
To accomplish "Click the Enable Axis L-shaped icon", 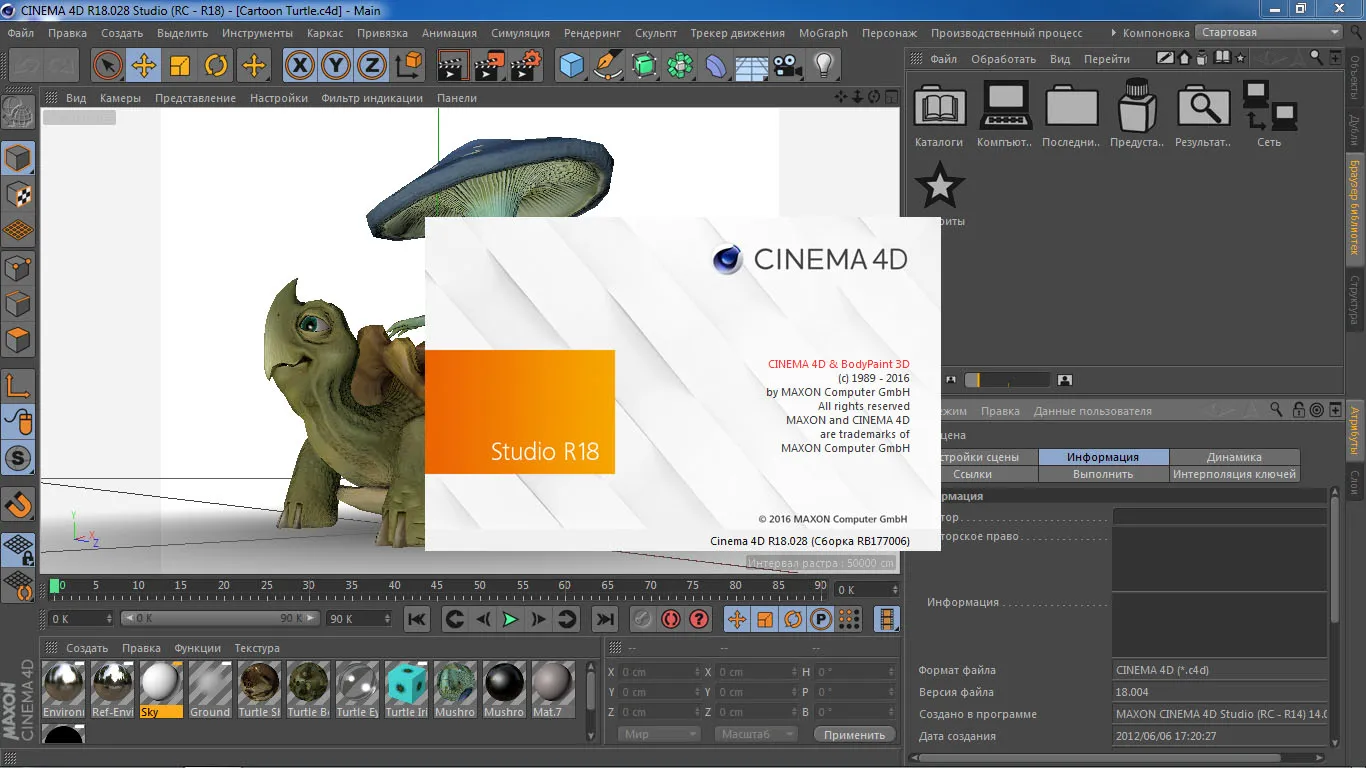I will pyautogui.click(x=18, y=385).
